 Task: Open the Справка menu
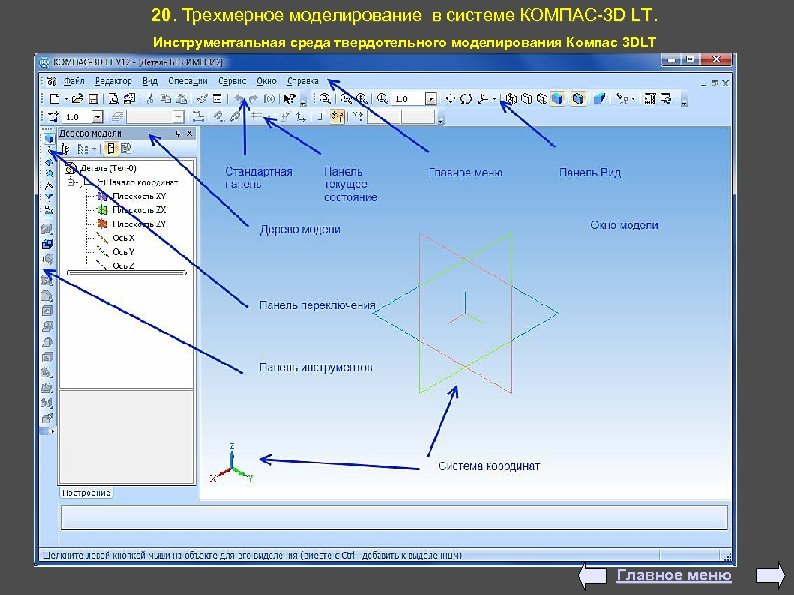click(303, 81)
